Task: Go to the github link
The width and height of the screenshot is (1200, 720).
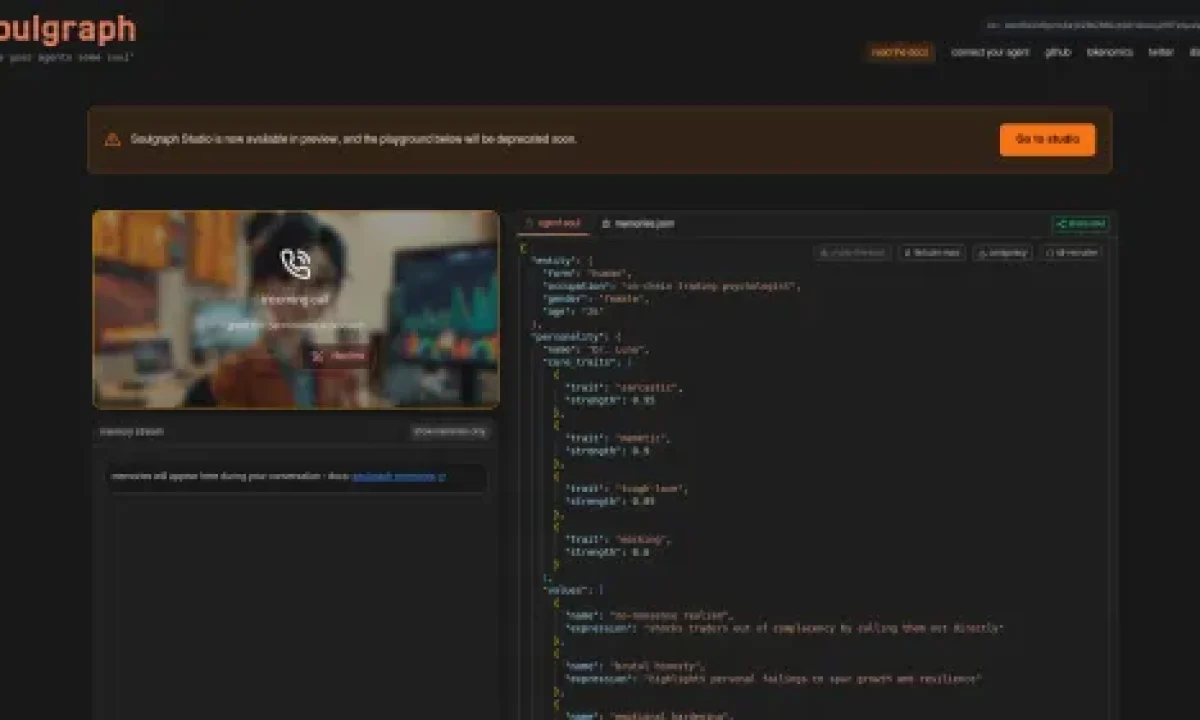Action: pyautogui.click(x=1058, y=52)
